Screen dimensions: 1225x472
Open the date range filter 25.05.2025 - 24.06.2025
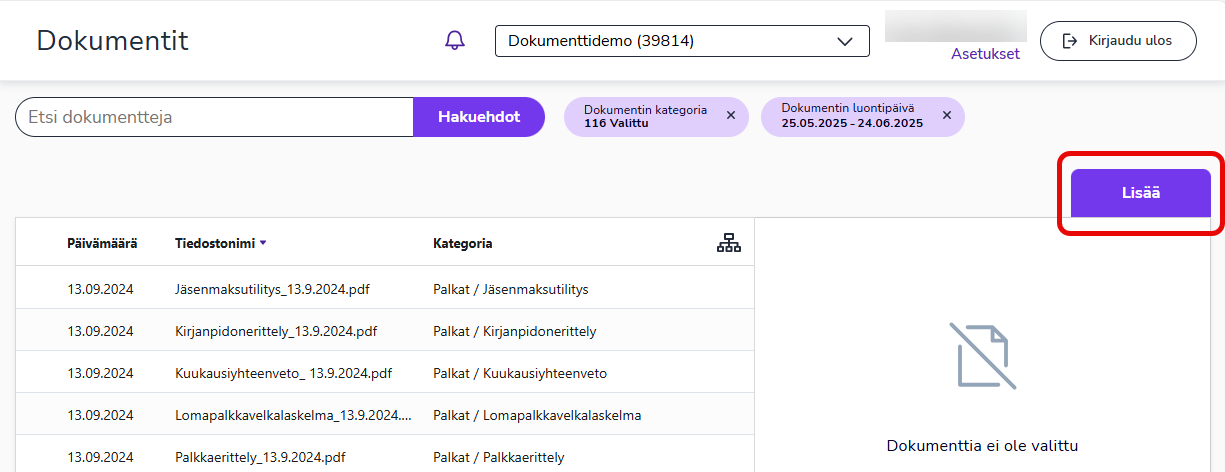[852, 116]
